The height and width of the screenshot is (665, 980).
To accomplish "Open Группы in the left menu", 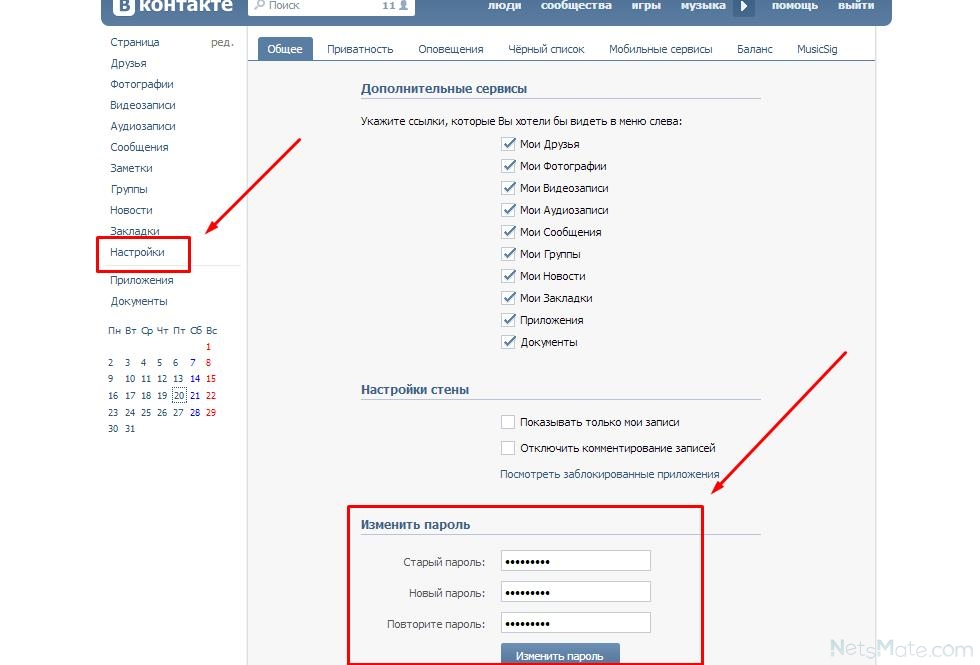I will (129, 189).
